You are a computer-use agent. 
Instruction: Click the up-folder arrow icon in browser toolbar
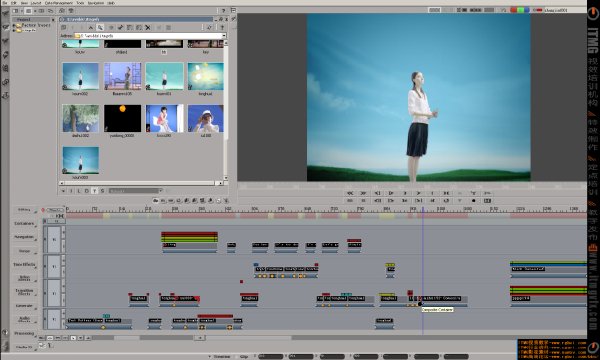click(91, 28)
